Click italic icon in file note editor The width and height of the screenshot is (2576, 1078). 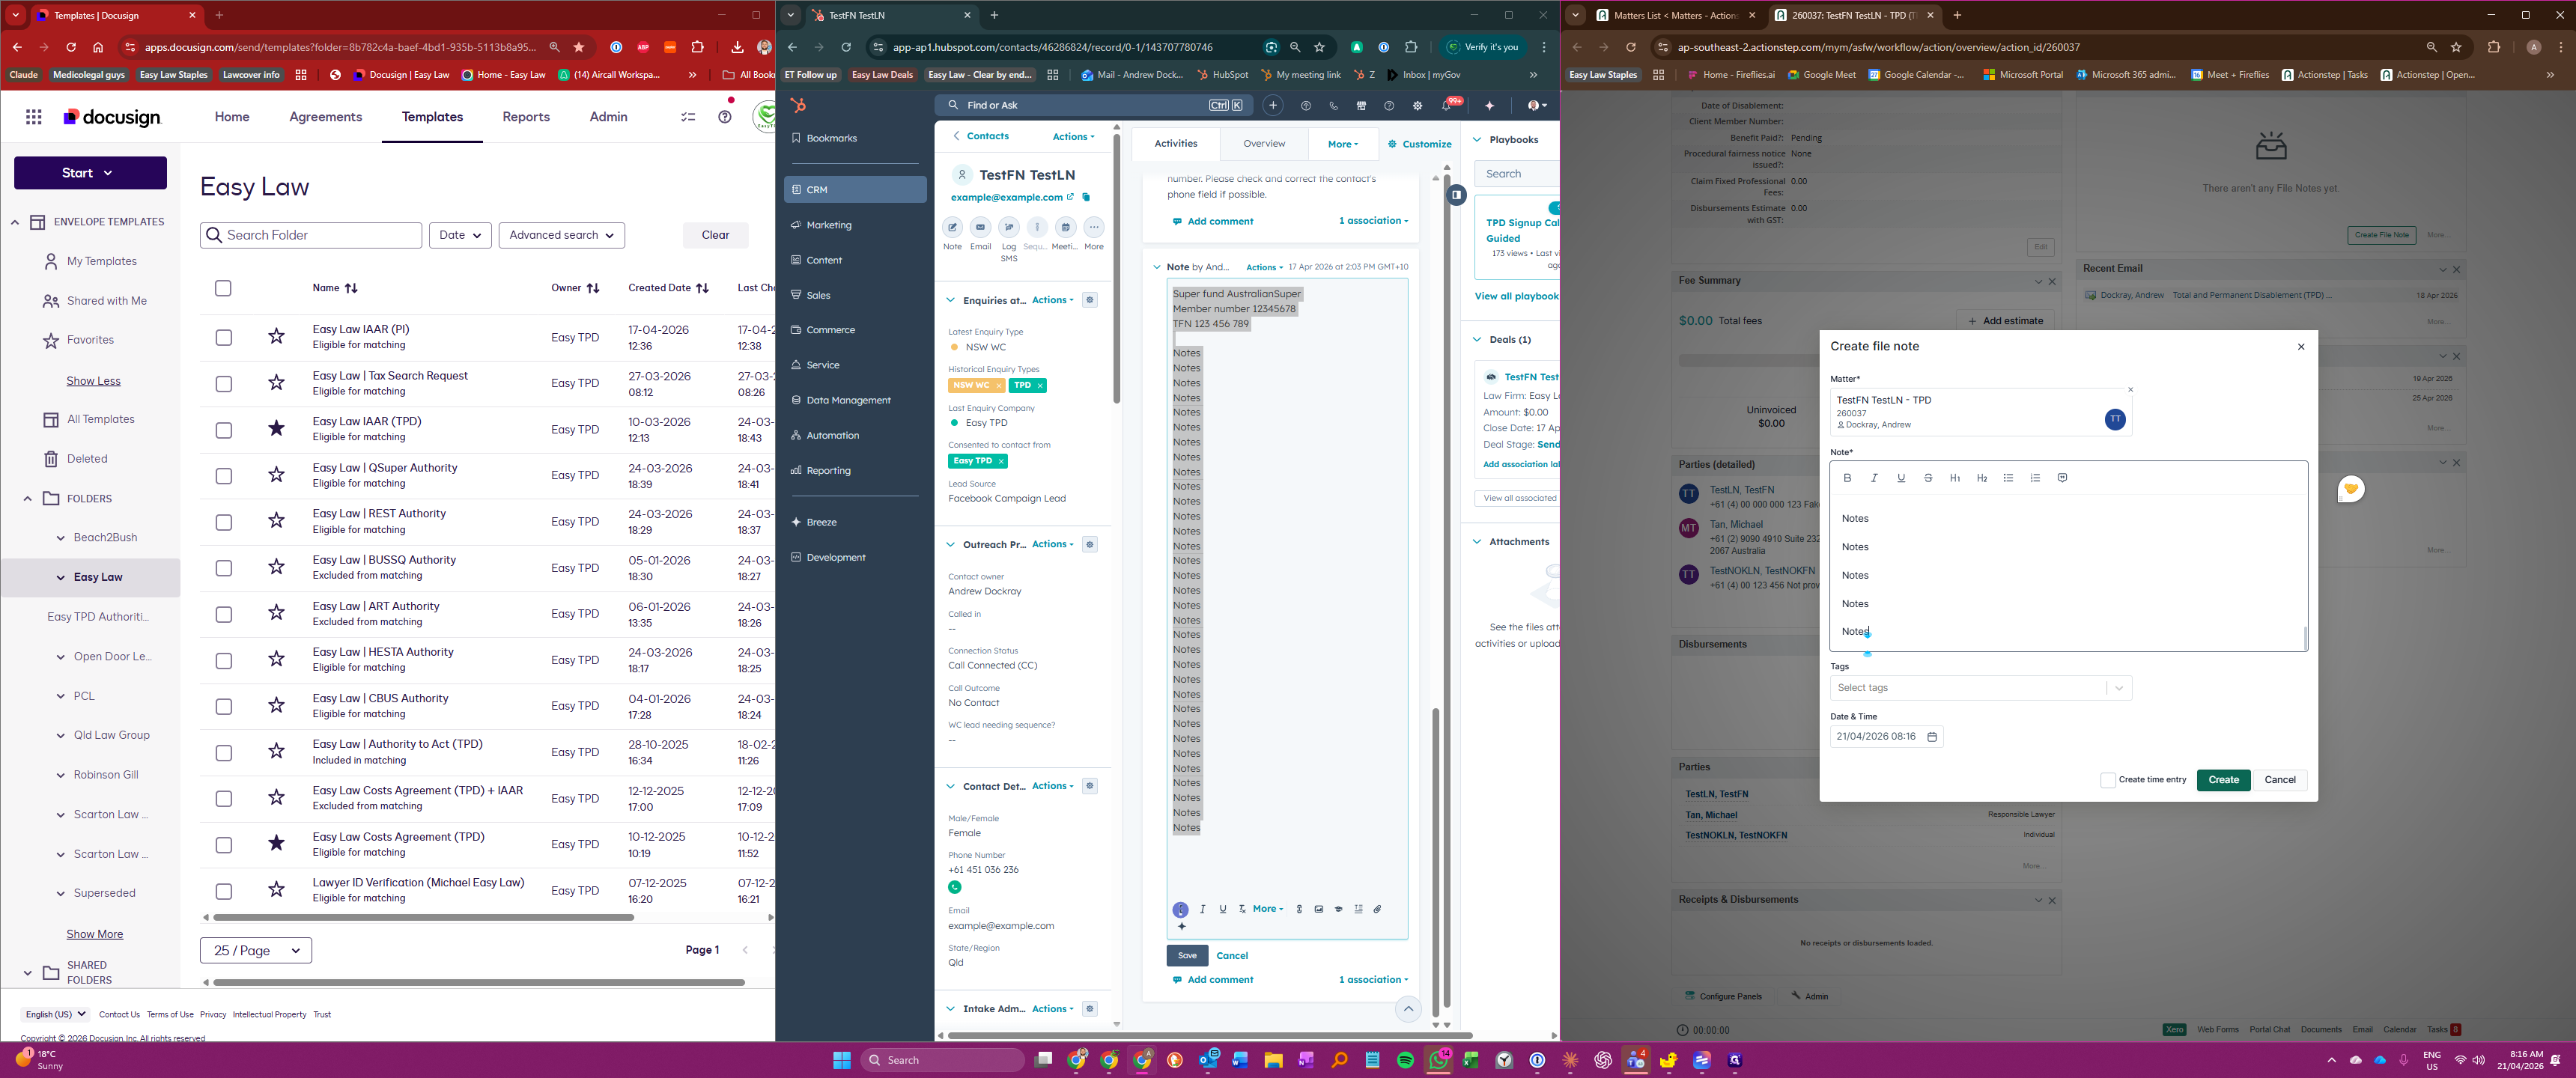[x=1874, y=478]
